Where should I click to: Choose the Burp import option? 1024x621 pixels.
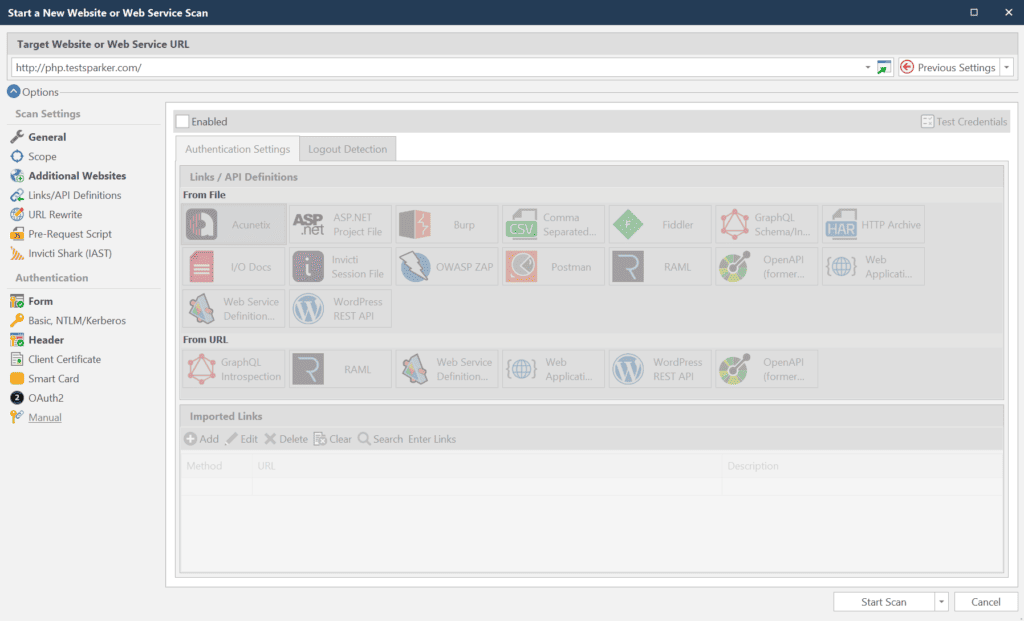click(x=415, y=225)
